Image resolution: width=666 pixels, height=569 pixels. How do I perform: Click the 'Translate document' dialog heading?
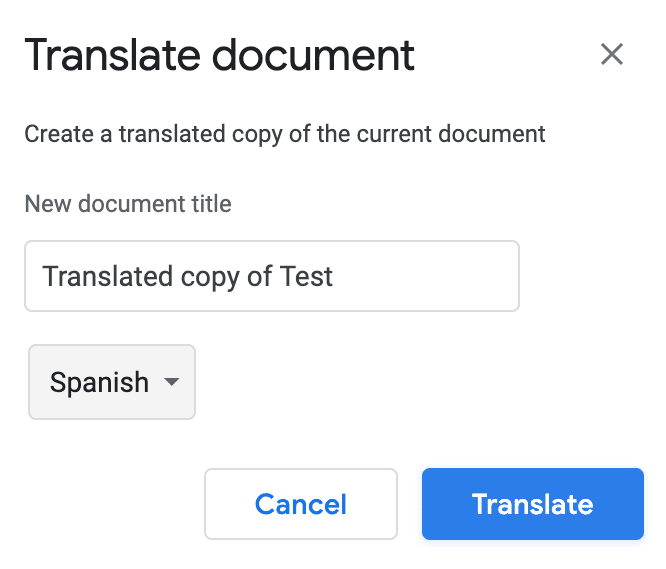219,55
